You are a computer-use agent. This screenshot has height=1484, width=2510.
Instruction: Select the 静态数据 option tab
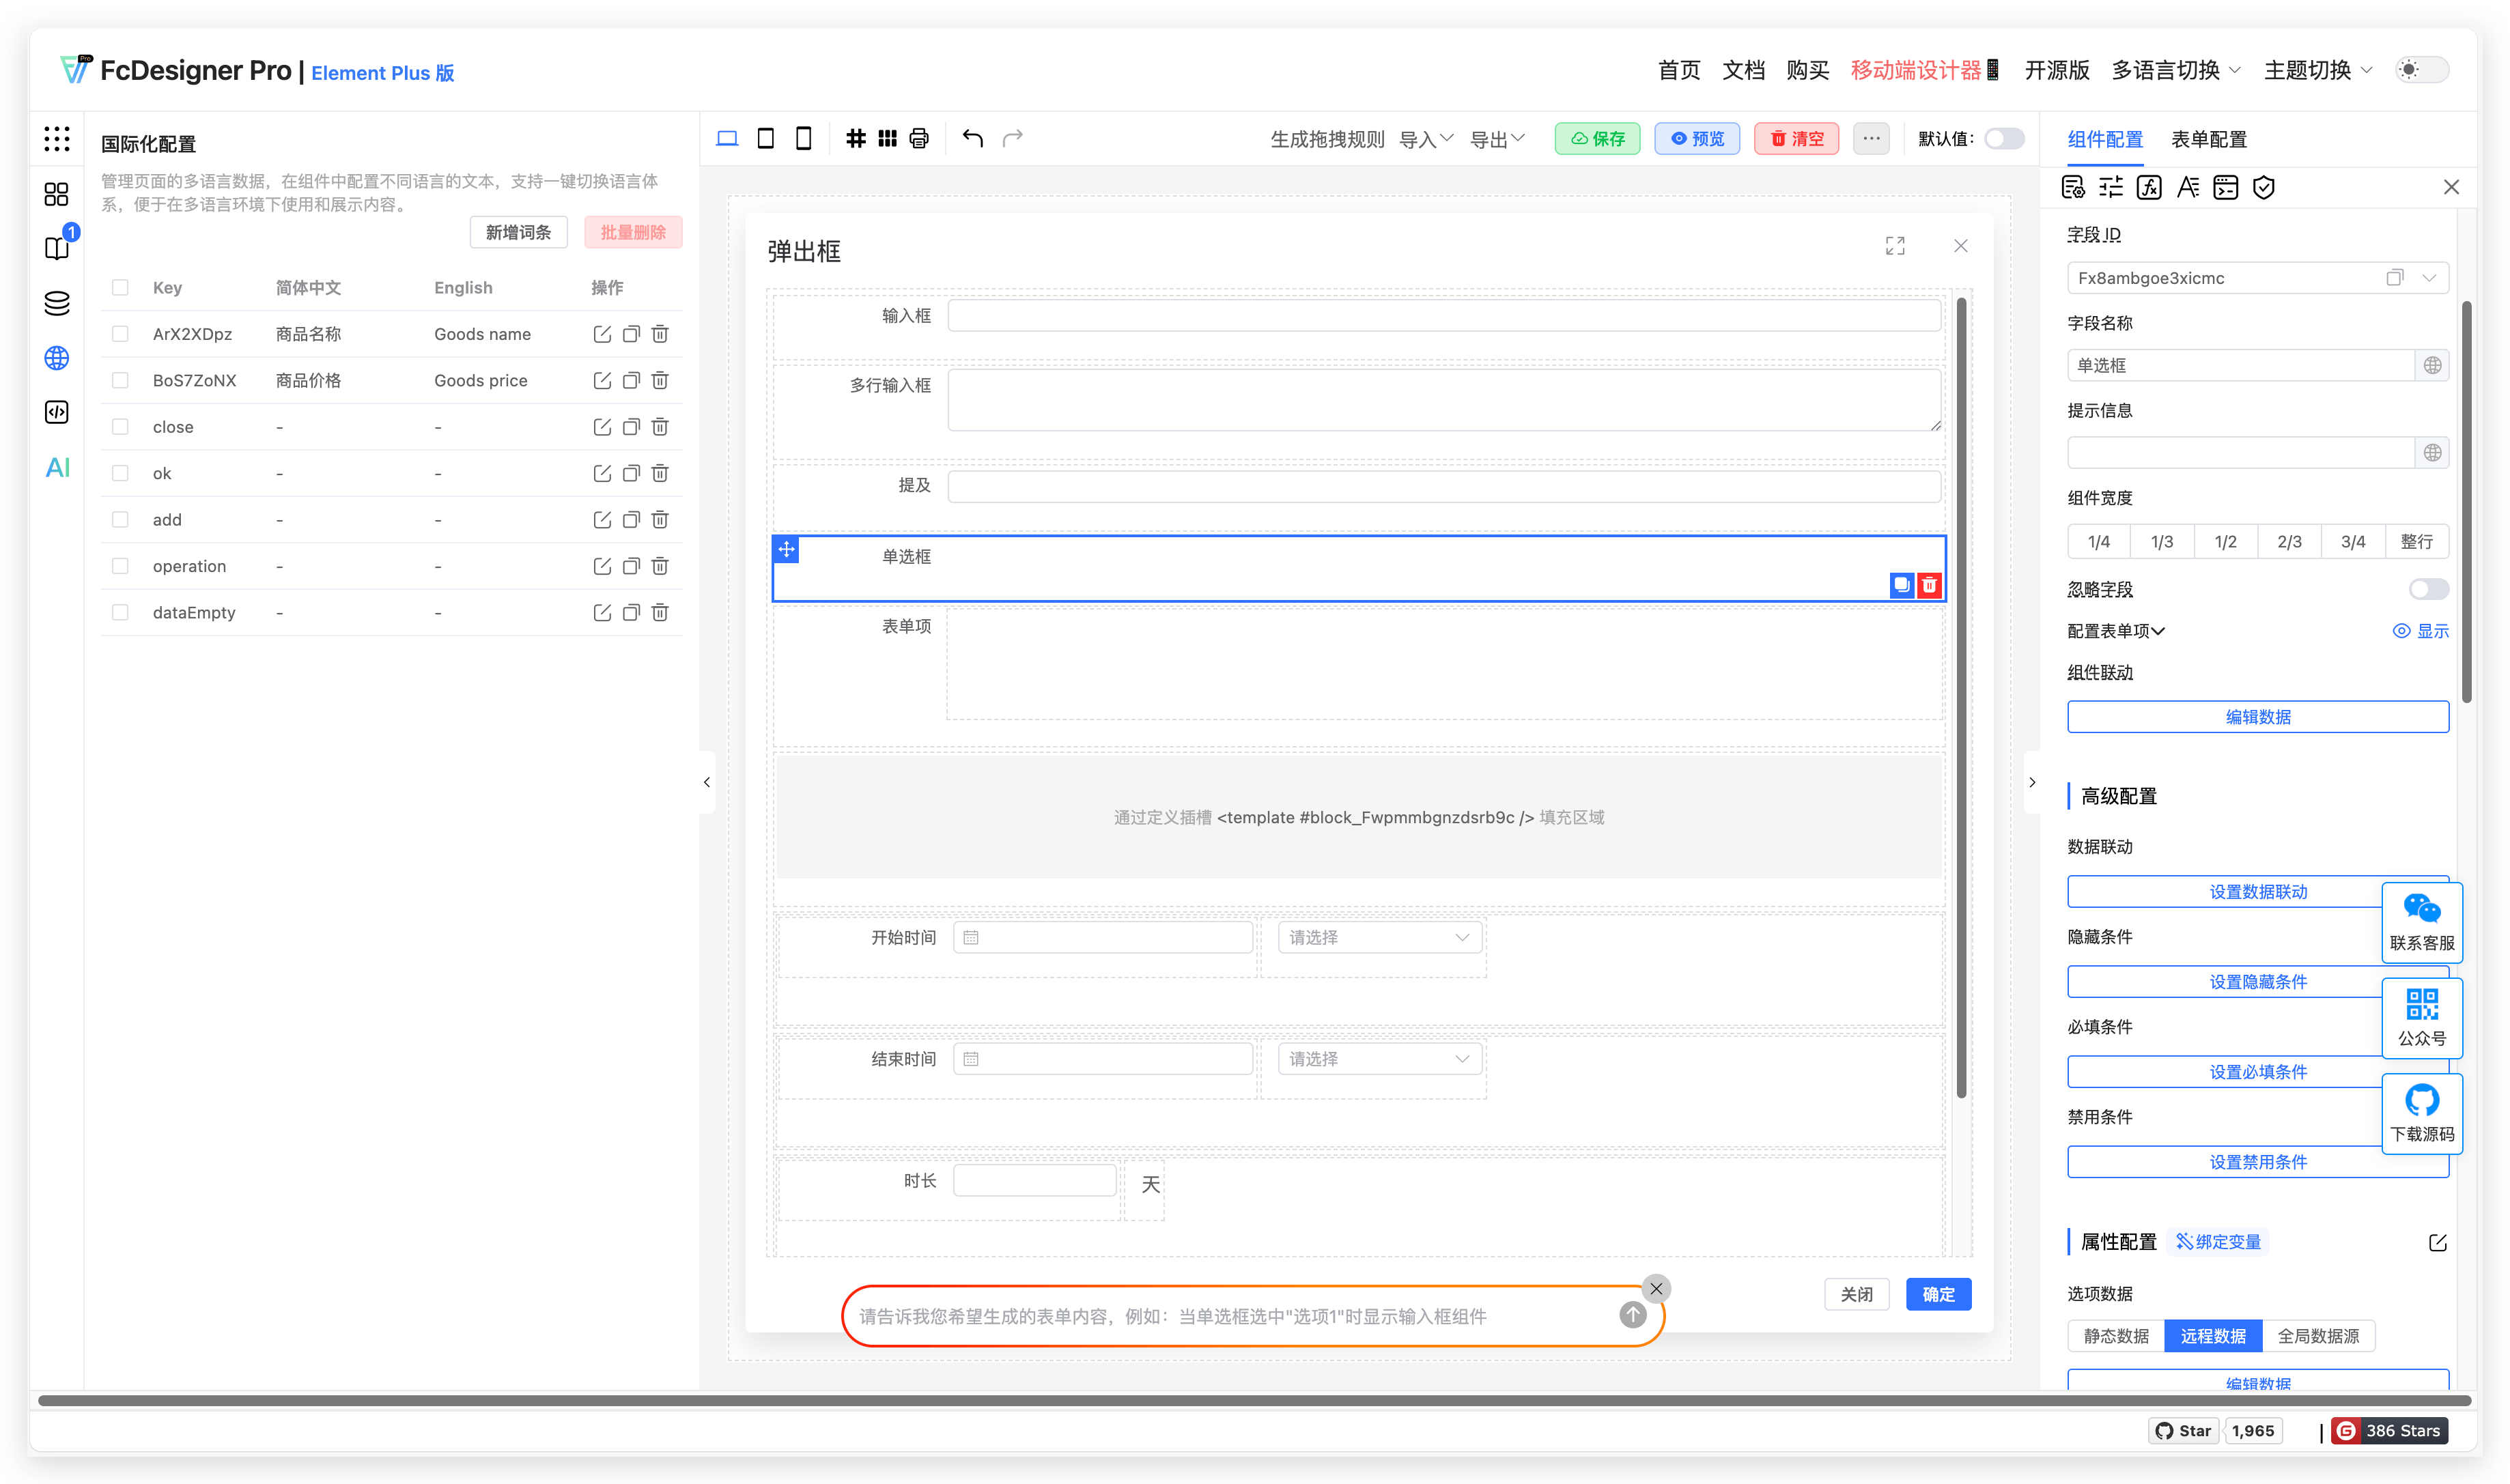pyautogui.click(x=2115, y=1335)
